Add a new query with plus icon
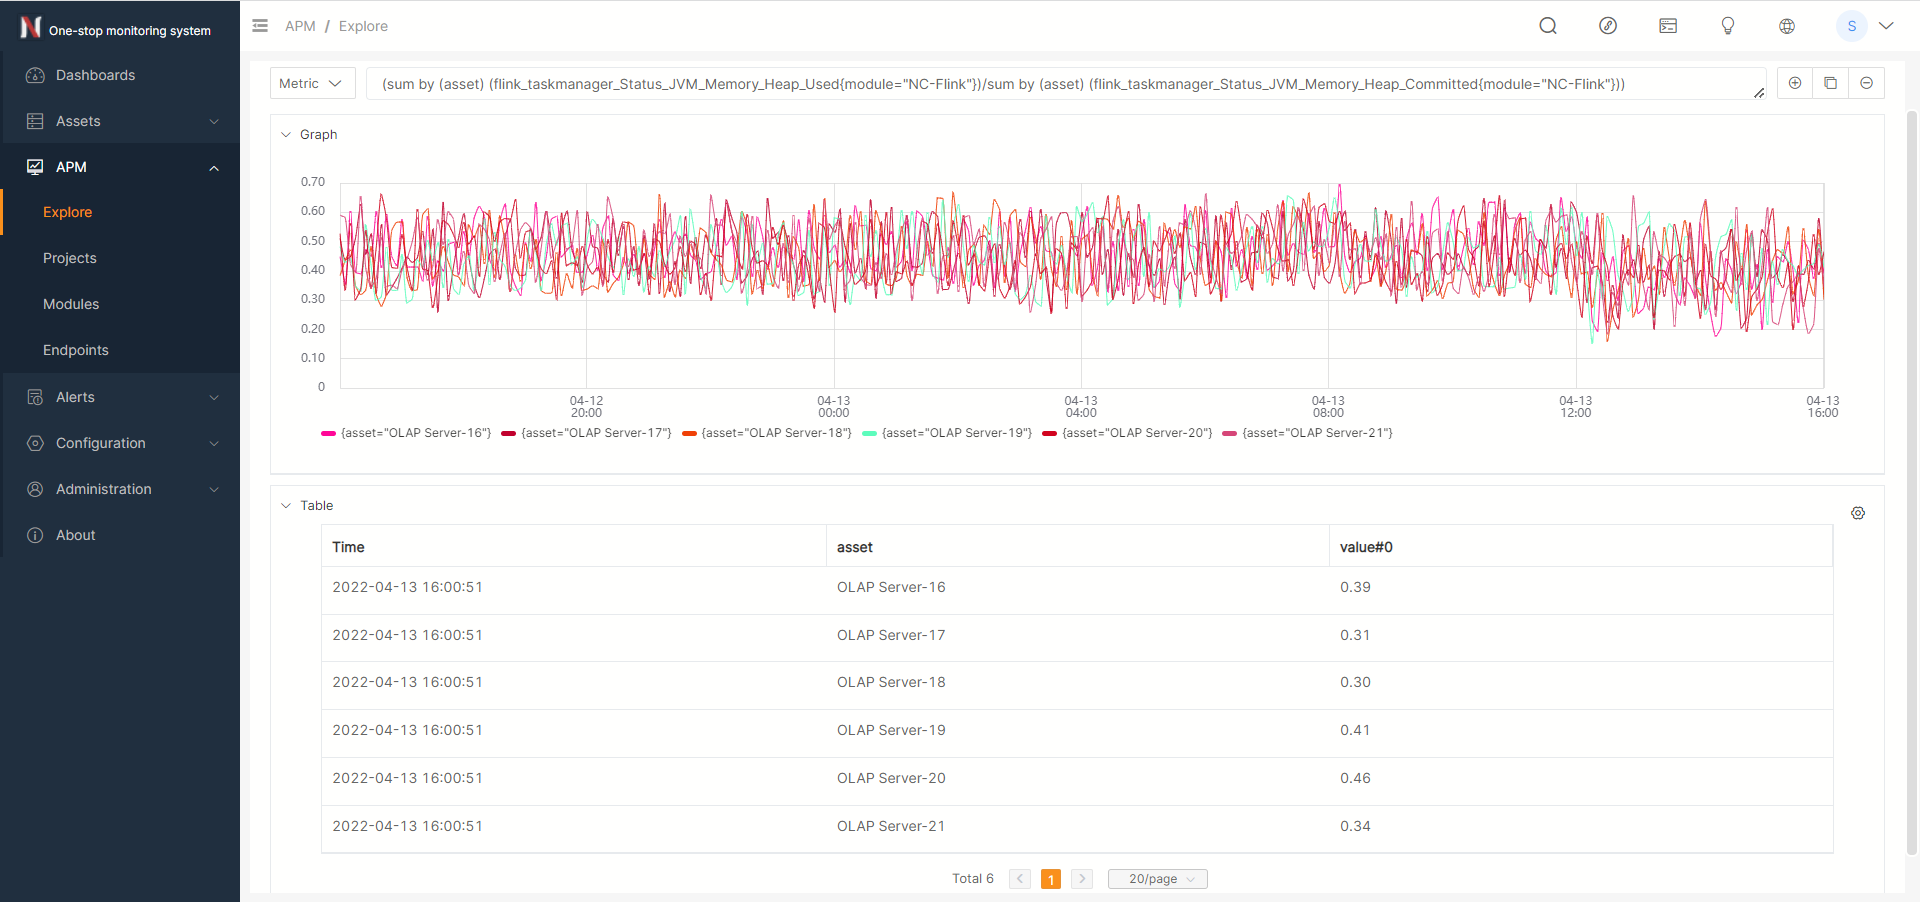1920x902 pixels. coord(1795,83)
